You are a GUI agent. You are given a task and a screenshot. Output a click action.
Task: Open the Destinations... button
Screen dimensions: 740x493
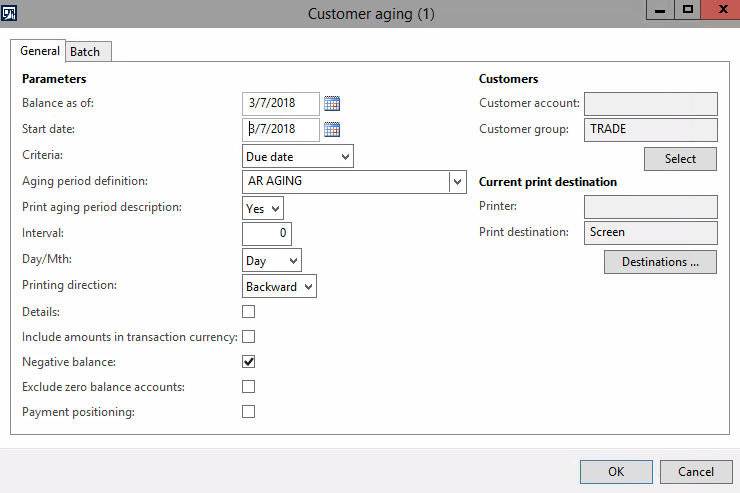660,262
